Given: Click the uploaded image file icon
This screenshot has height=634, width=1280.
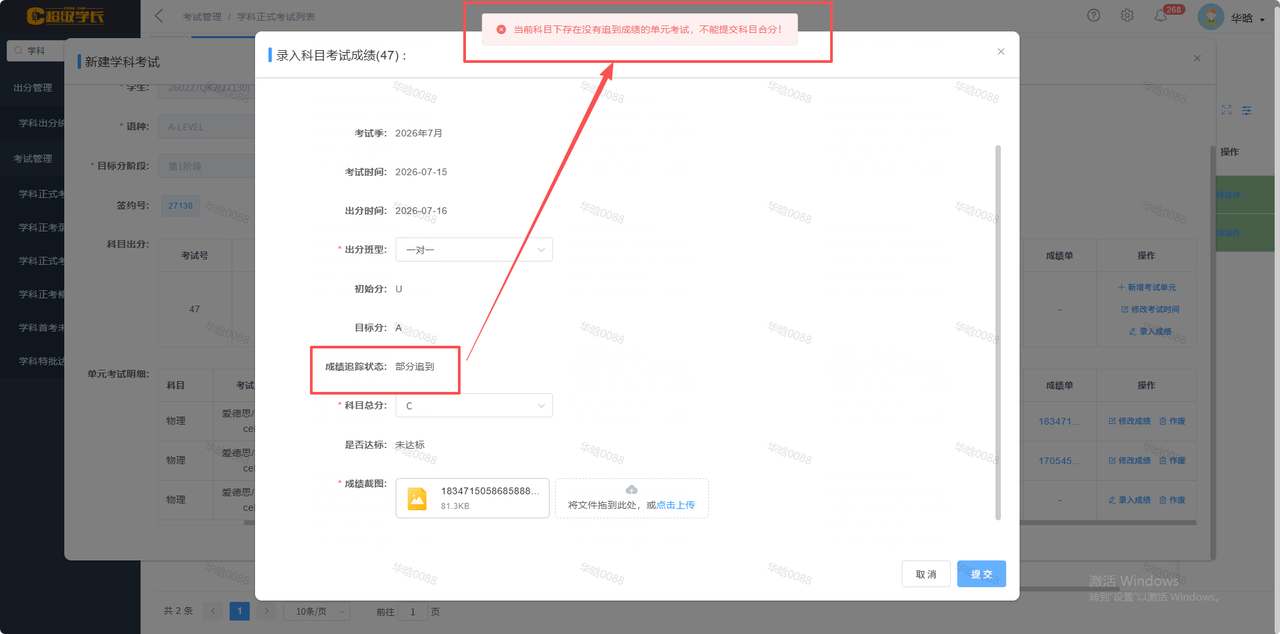Looking at the screenshot, I should [417, 498].
